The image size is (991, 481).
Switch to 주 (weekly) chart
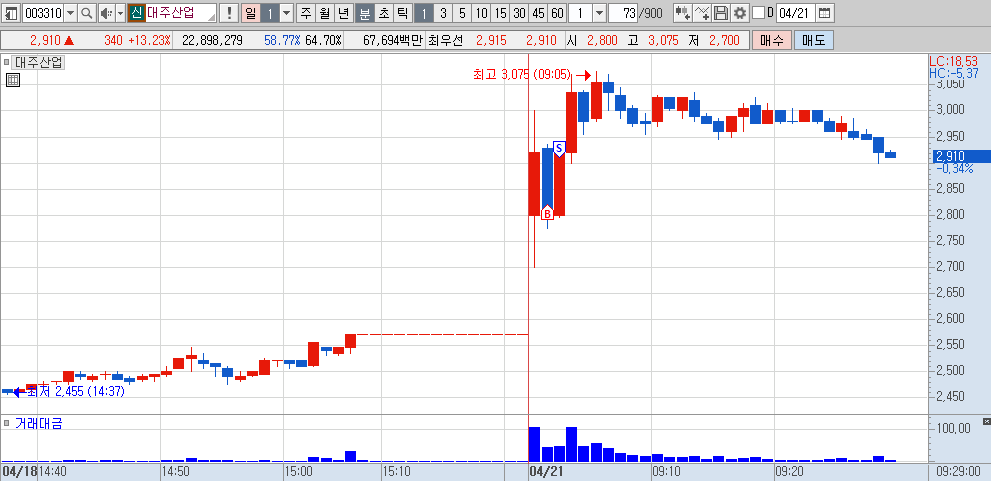(306, 13)
